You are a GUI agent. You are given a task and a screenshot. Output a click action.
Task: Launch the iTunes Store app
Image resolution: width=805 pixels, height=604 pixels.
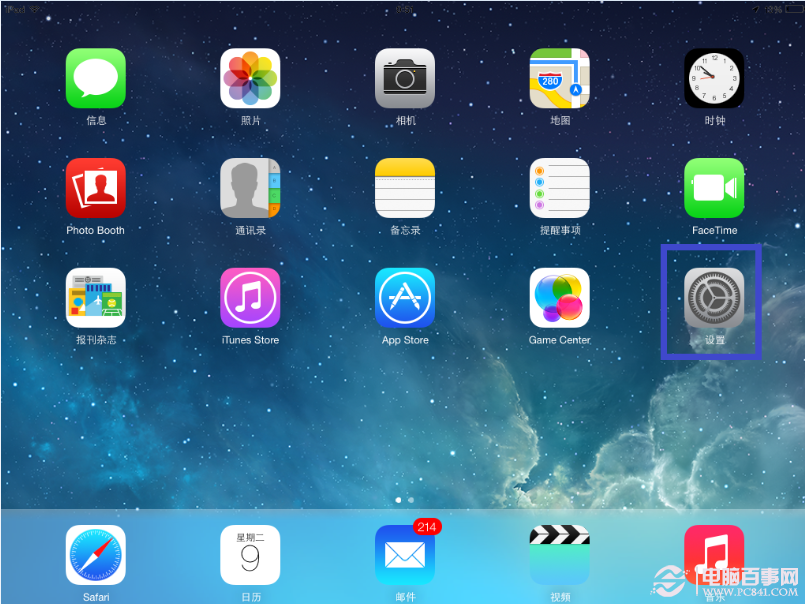[250, 298]
